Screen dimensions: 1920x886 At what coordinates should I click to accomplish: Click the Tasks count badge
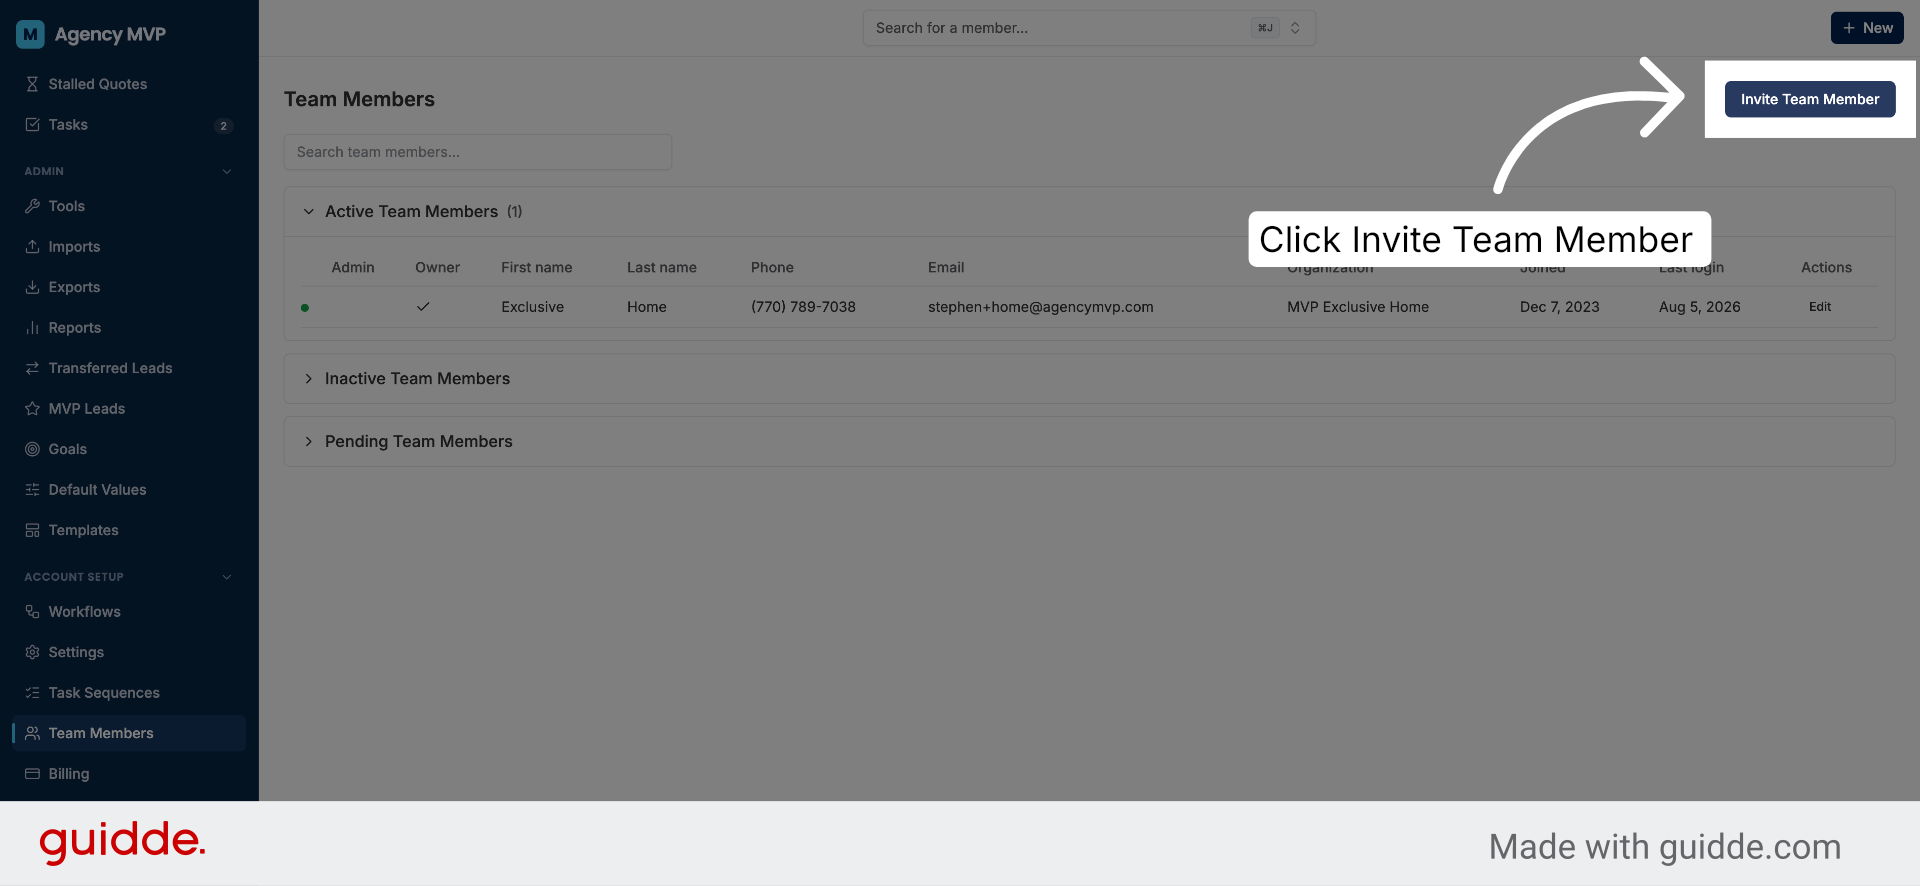point(223,126)
